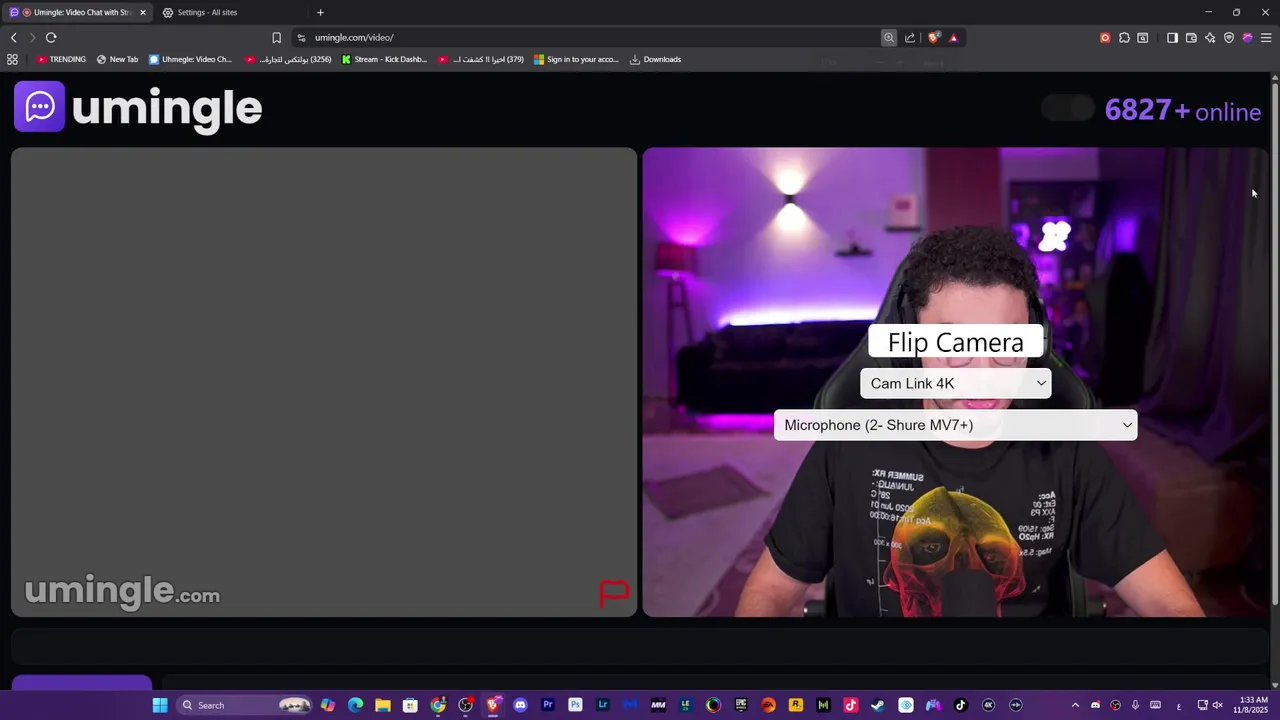This screenshot has width=1280, height=720.
Task: Click the Brave VPN shield icon
Action: [x=1229, y=38]
